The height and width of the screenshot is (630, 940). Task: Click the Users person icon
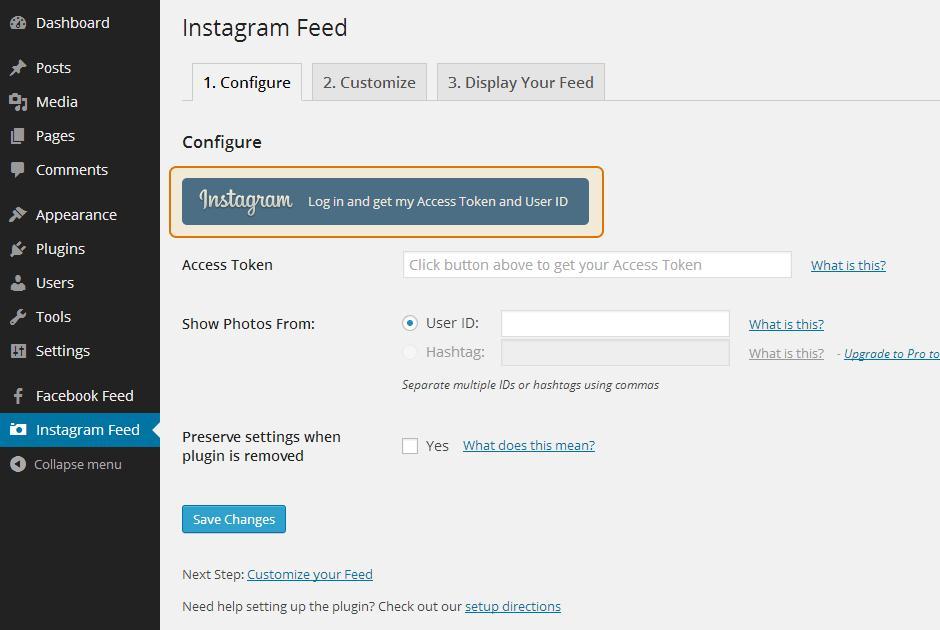(18, 283)
